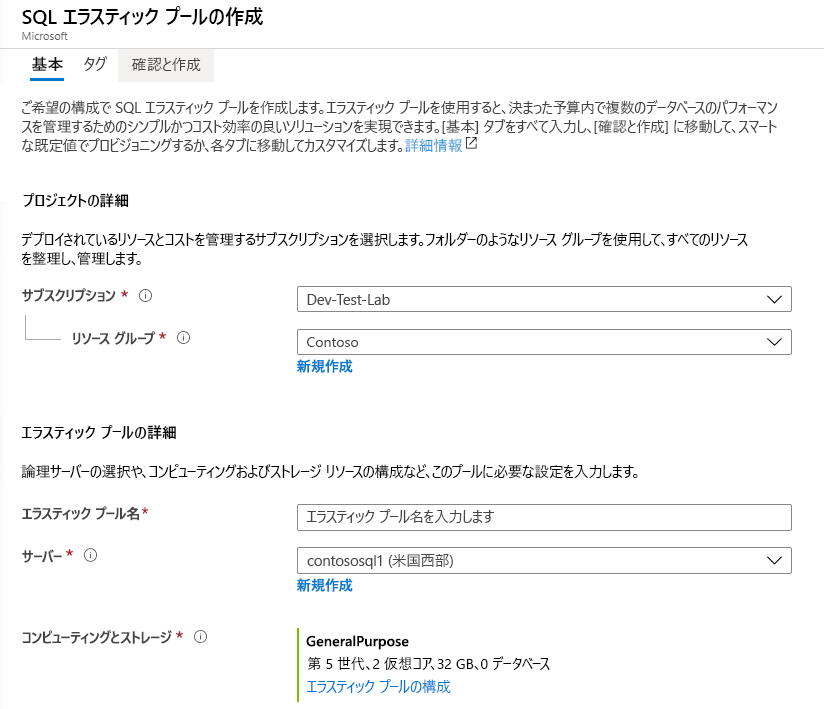Click the プロジェクトの詳細 section heading
The width and height of the screenshot is (824, 709).
pos(75,201)
